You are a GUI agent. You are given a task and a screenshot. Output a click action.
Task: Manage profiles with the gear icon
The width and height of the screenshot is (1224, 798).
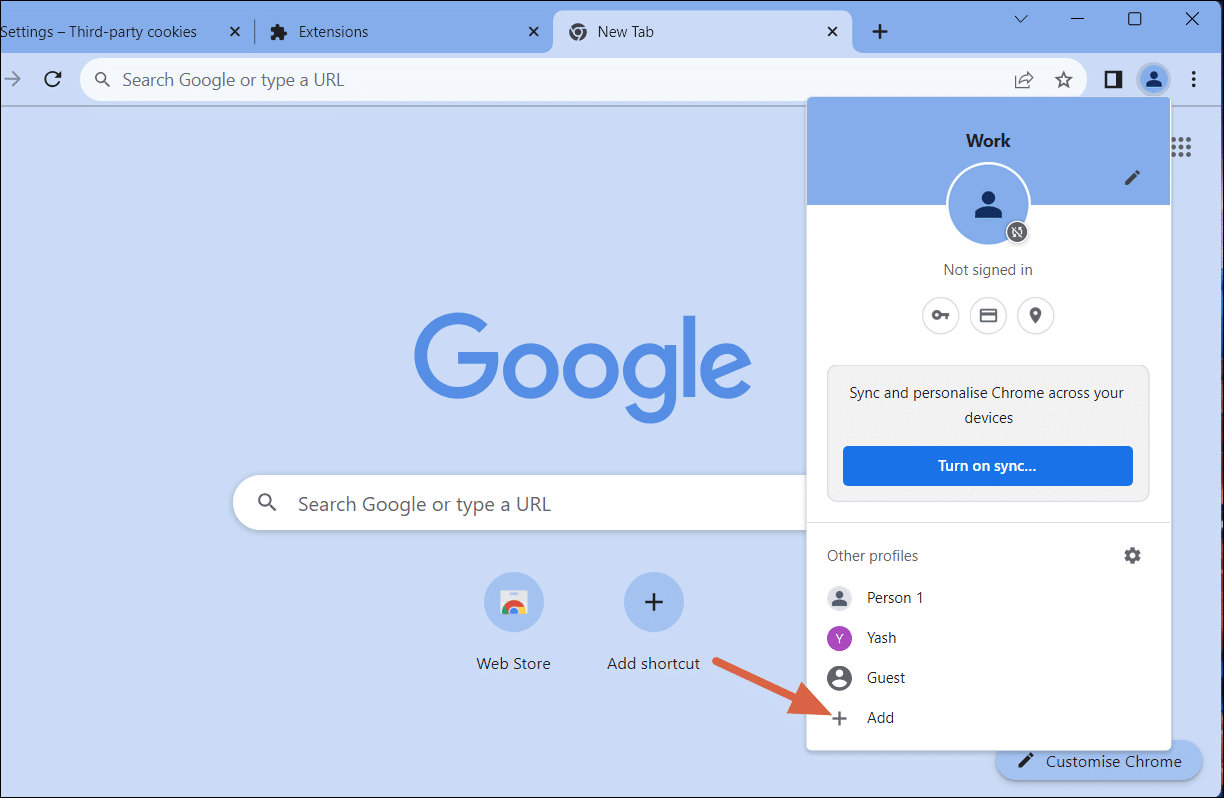click(x=1132, y=555)
